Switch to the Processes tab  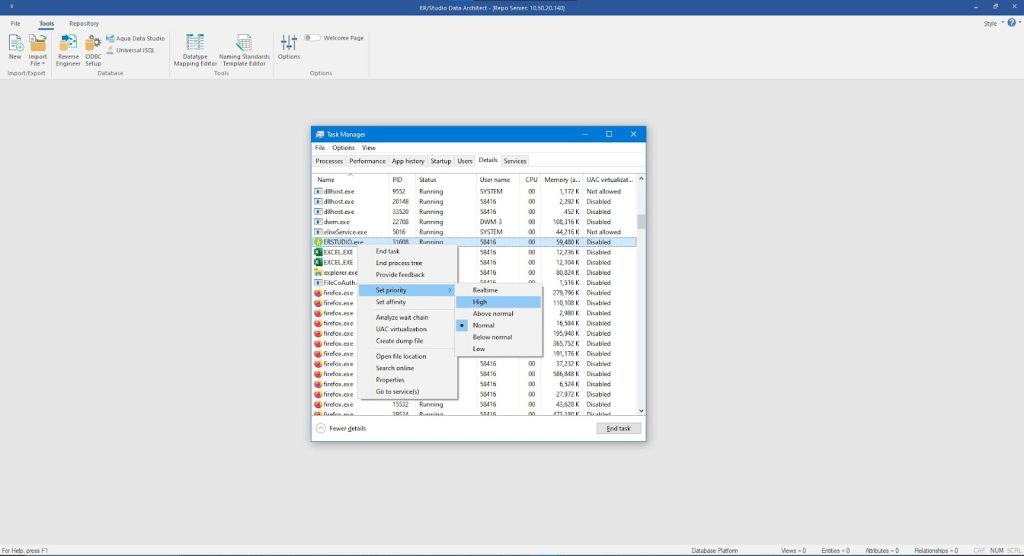(329, 161)
